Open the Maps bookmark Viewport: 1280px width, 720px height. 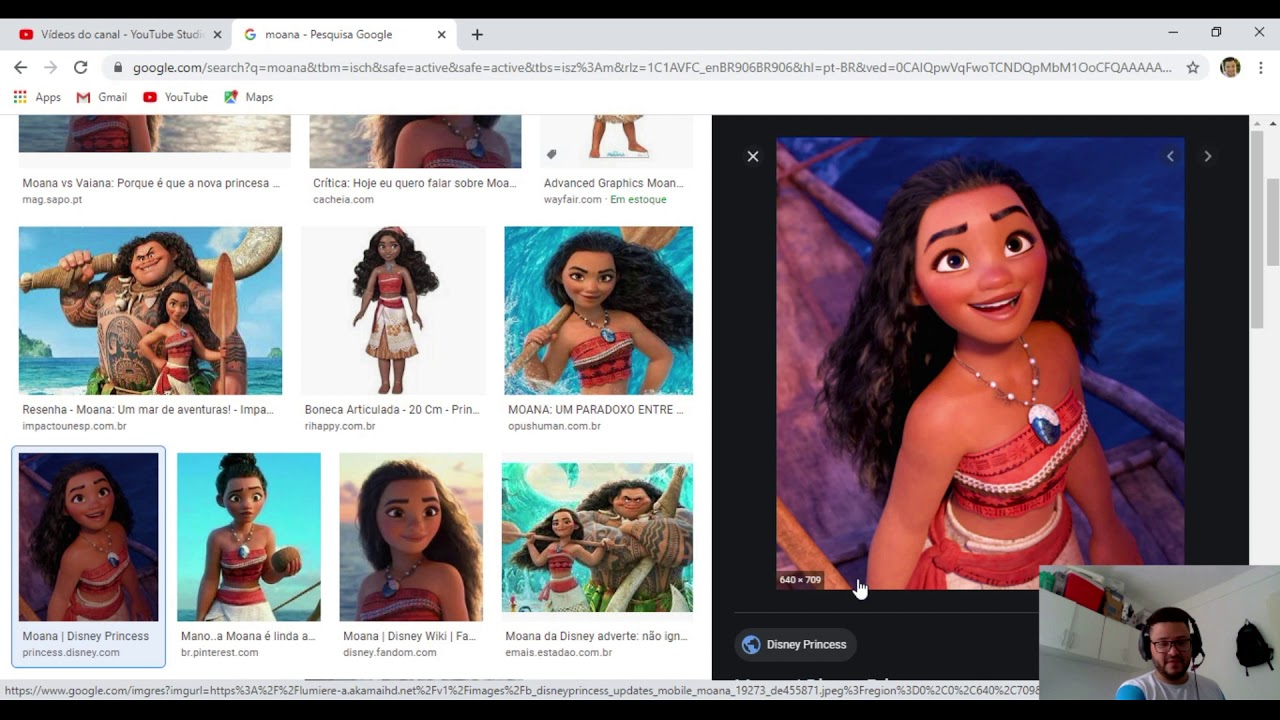click(x=248, y=97)
